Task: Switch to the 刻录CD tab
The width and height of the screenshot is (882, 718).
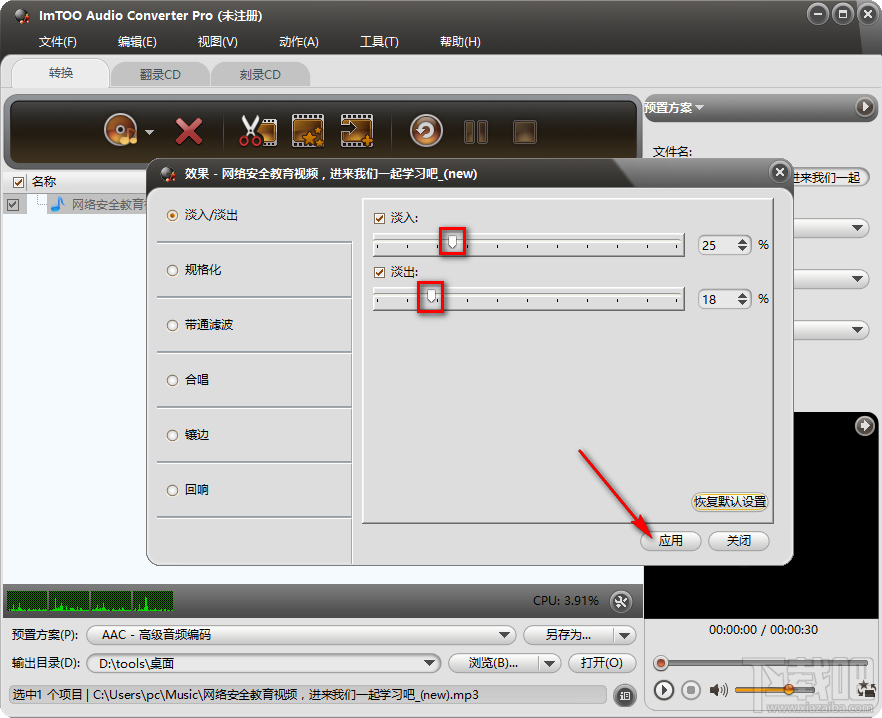Action: (261, 73)
